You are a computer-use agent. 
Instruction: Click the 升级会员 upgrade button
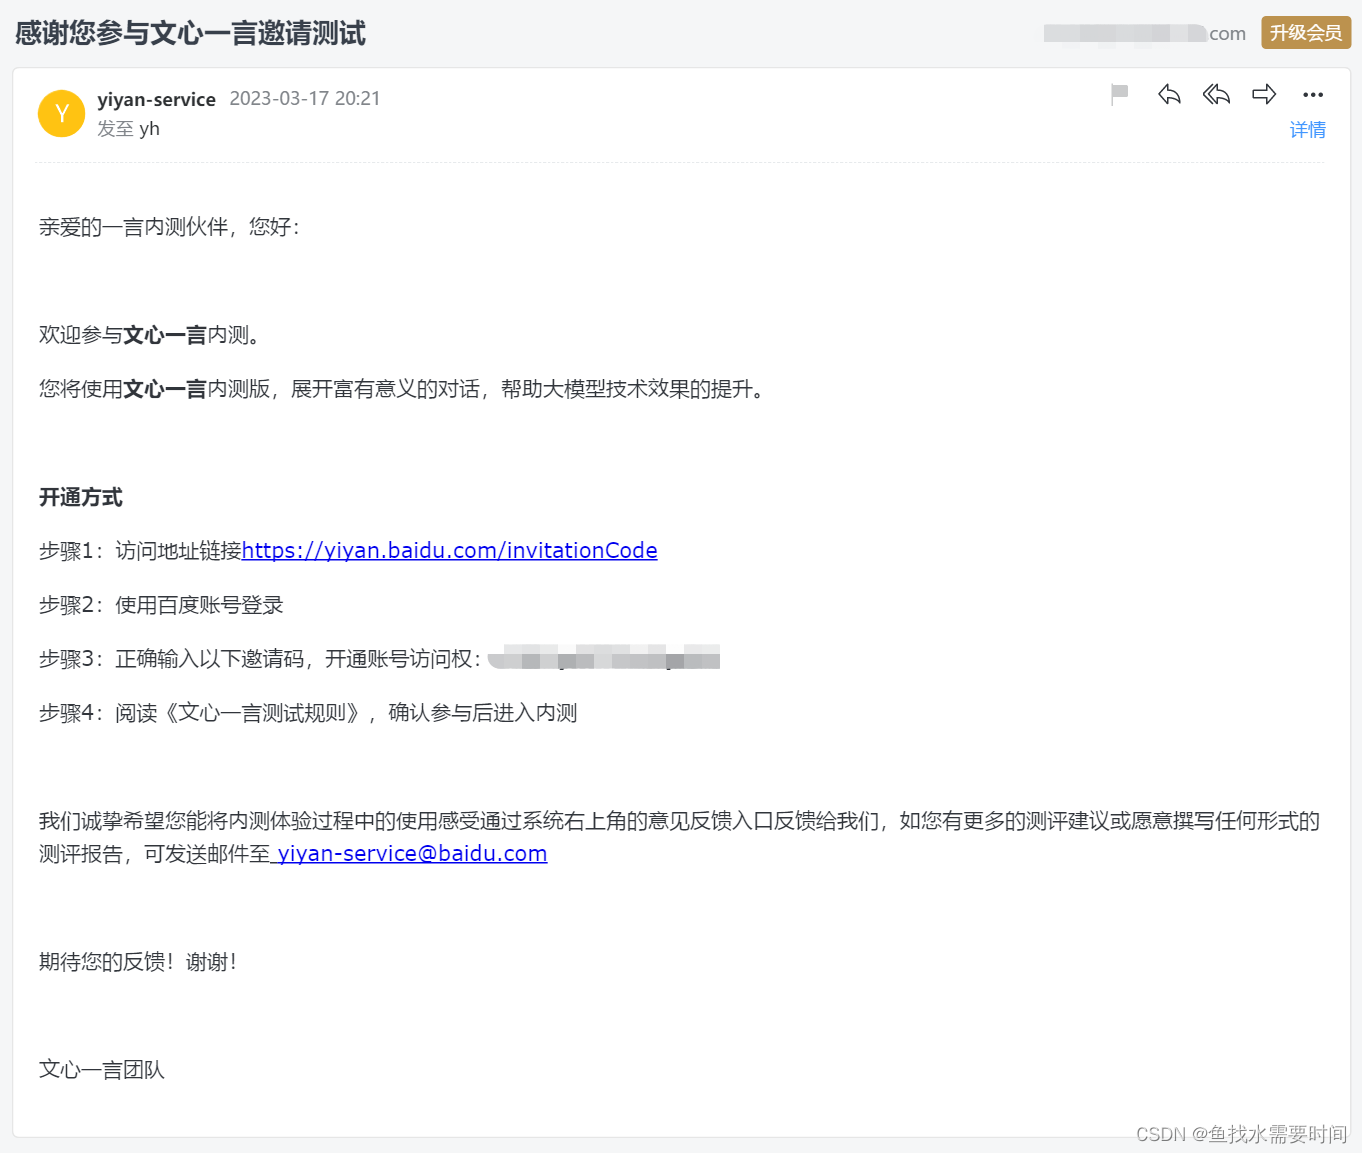point(1306,33)
